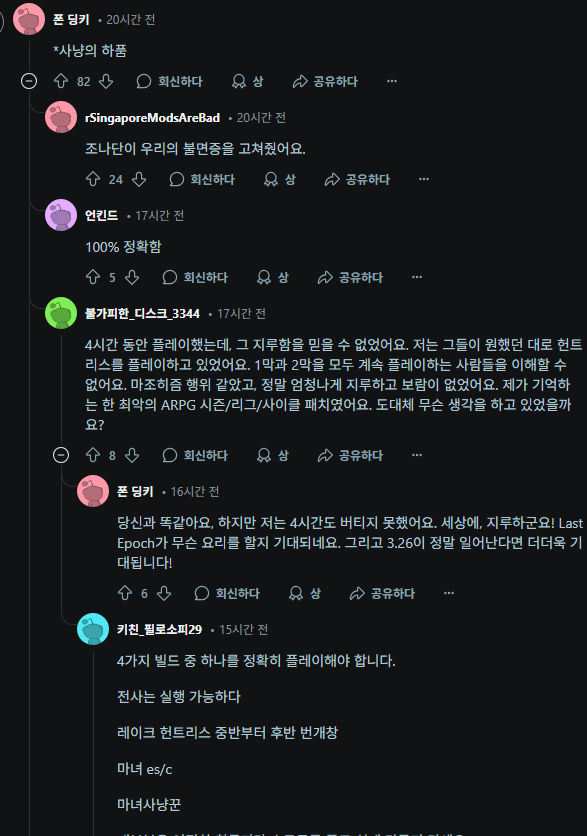Upvote rSingaporeModsAreBad's comment
The width and height of the screenshot is (587, 836).
(x=93, y=179)
